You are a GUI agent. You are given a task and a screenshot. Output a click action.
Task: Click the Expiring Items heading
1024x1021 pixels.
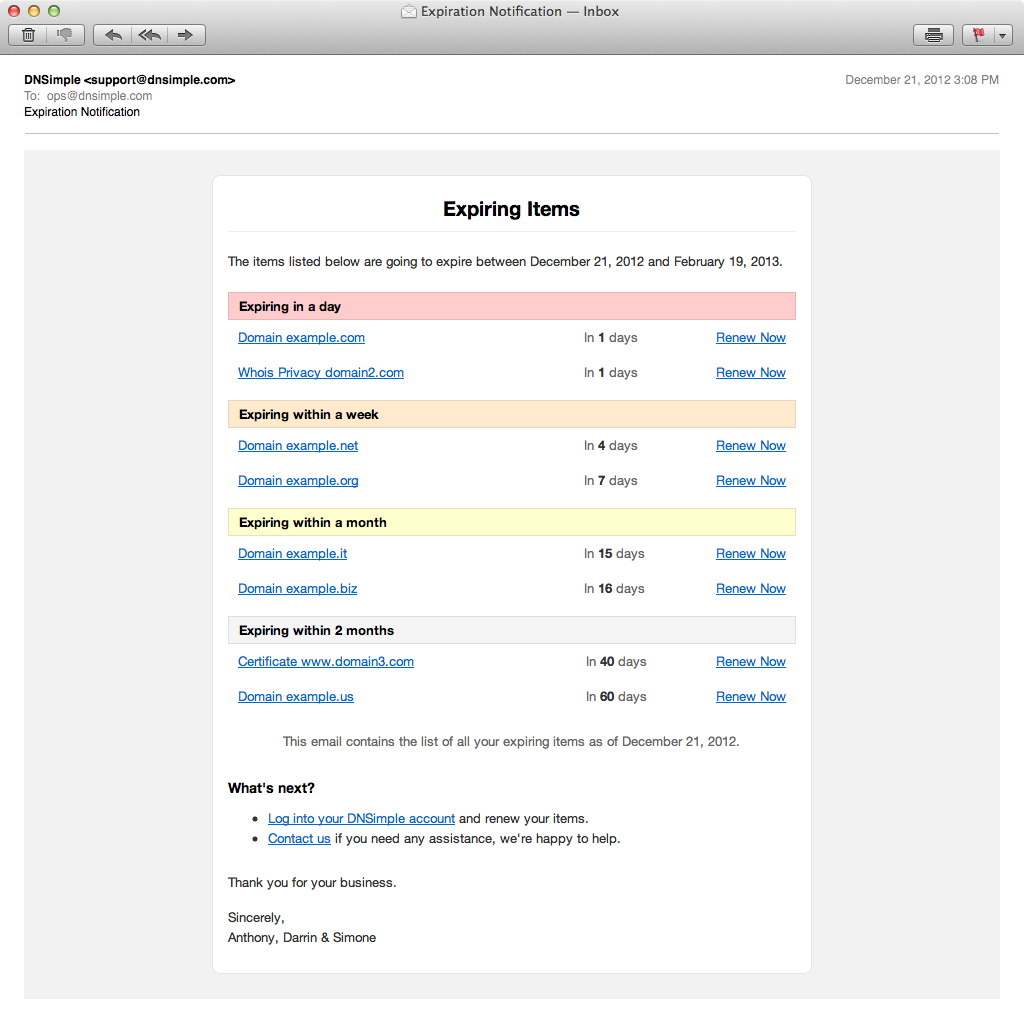[511, 209]
